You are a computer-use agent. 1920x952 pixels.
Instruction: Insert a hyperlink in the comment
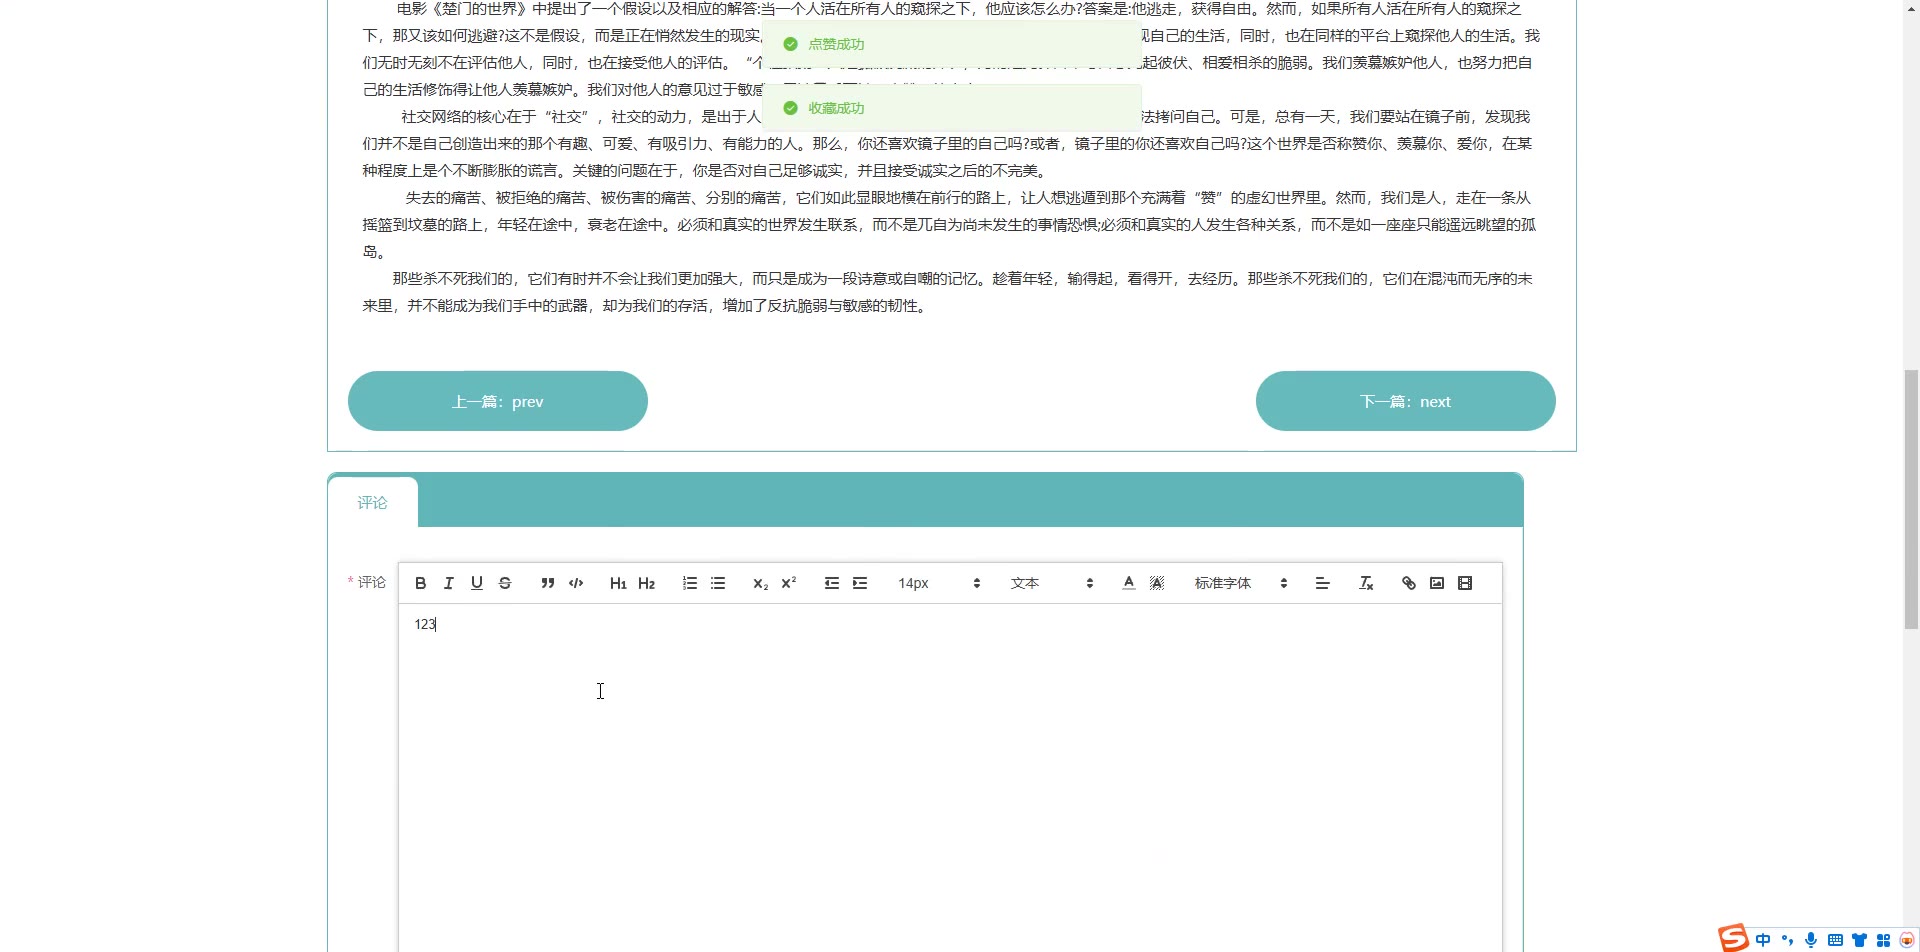click(x=1409, y=583)
